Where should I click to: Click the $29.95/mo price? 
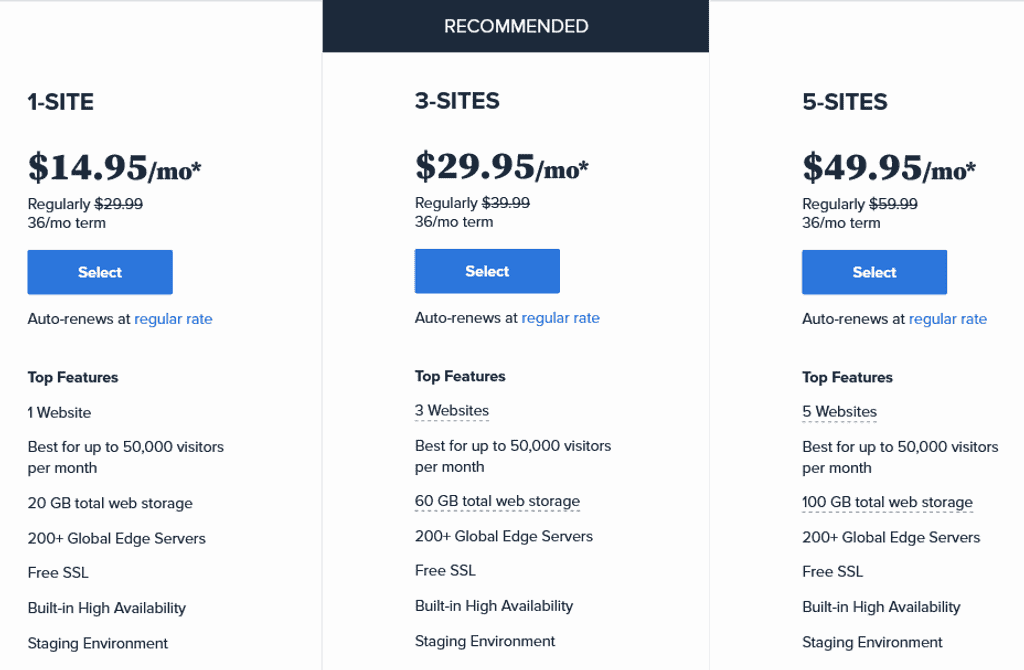pos(502,167)
